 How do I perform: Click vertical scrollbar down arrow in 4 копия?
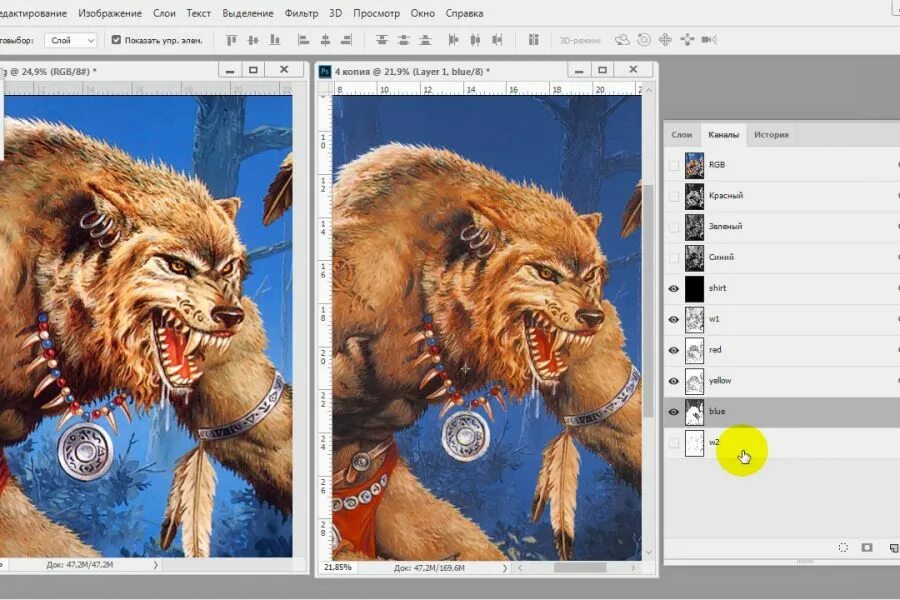(x=649, y=552)
